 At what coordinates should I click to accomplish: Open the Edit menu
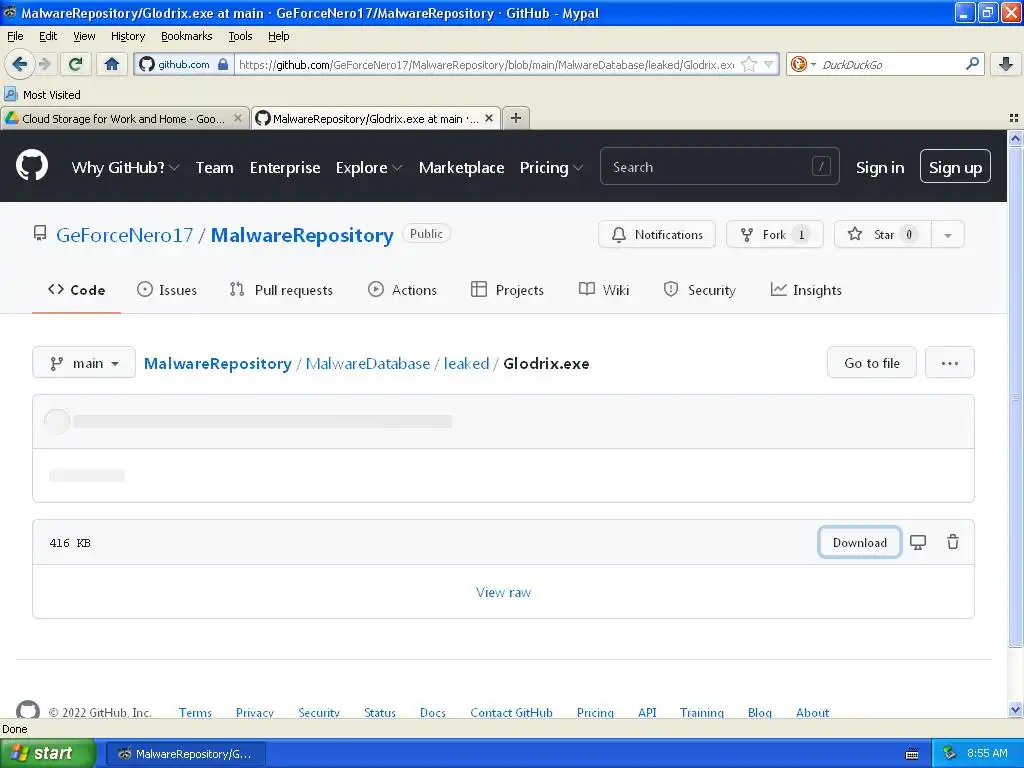pyautogui.click(x=48, y=36)
